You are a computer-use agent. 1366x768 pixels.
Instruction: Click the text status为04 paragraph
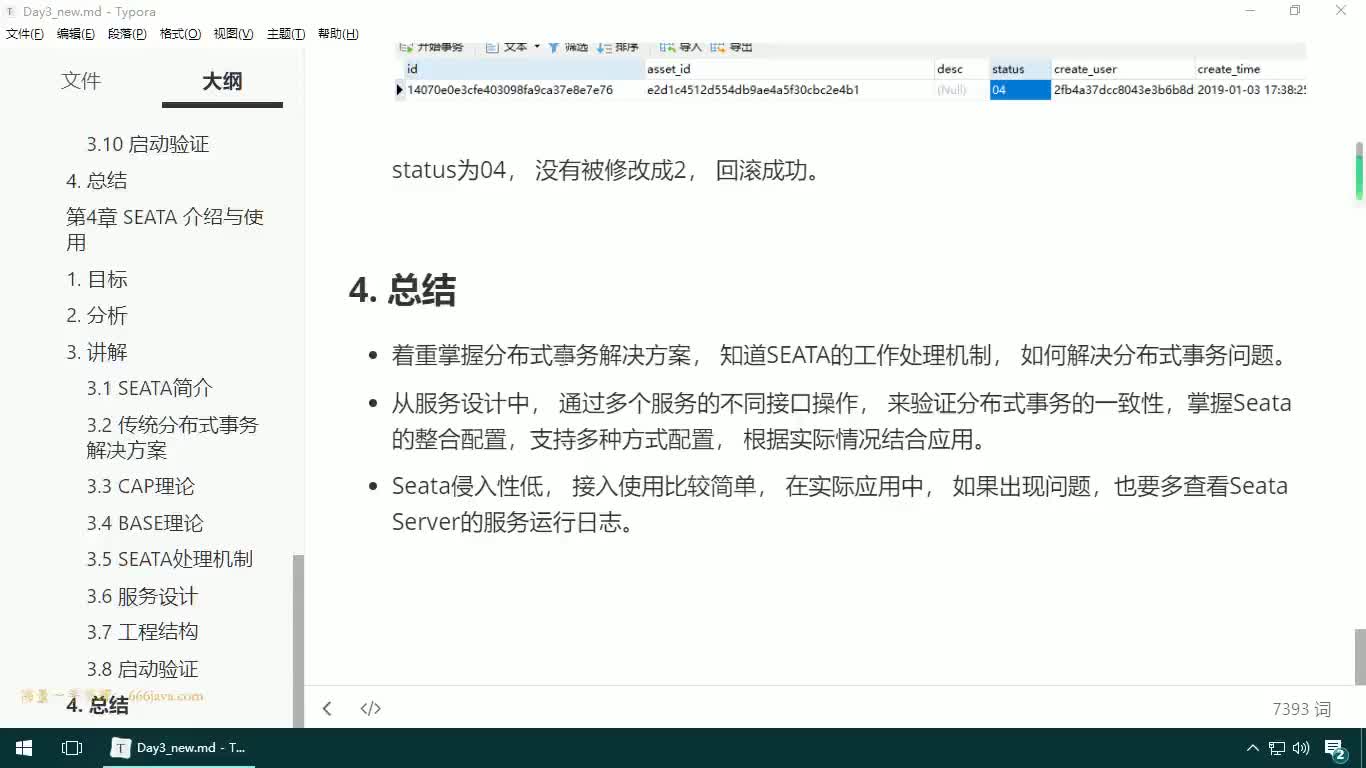606,170
